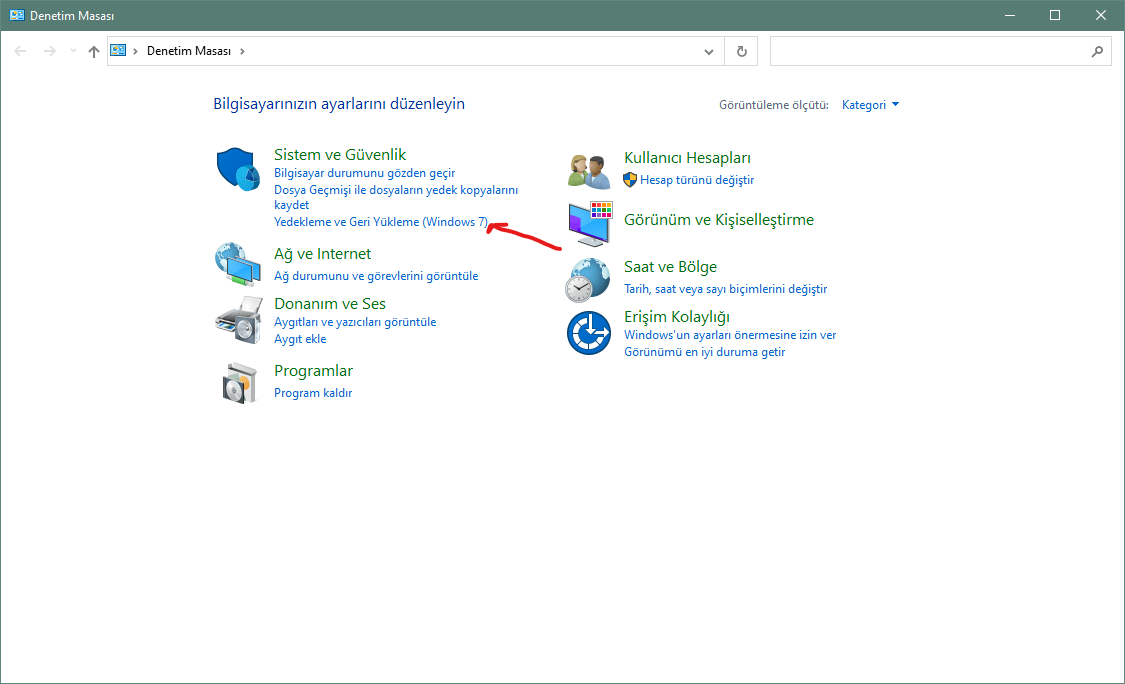Open Kullanıcı Hesapları category
Viewport: 1125px width, 684px height.
[x=687, y=158]
